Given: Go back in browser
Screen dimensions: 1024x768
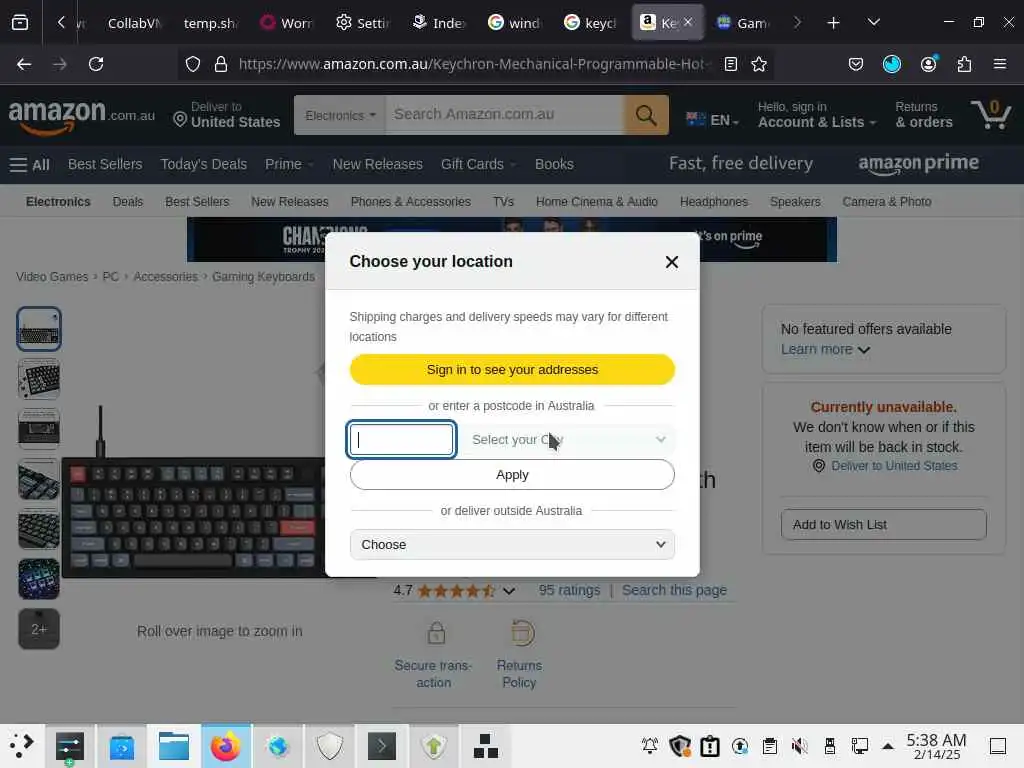Looking at the screenshot, I should coord(24,64).
